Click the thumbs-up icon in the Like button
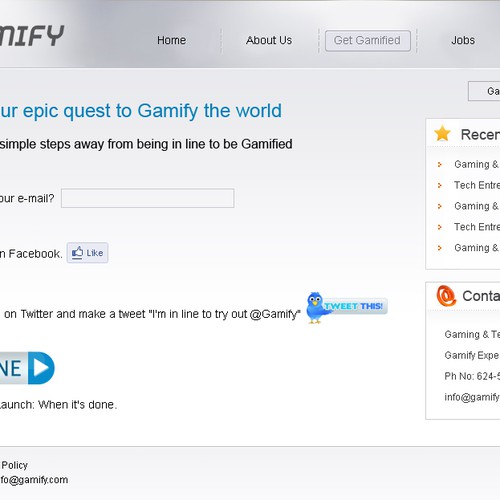 [77, 253]
